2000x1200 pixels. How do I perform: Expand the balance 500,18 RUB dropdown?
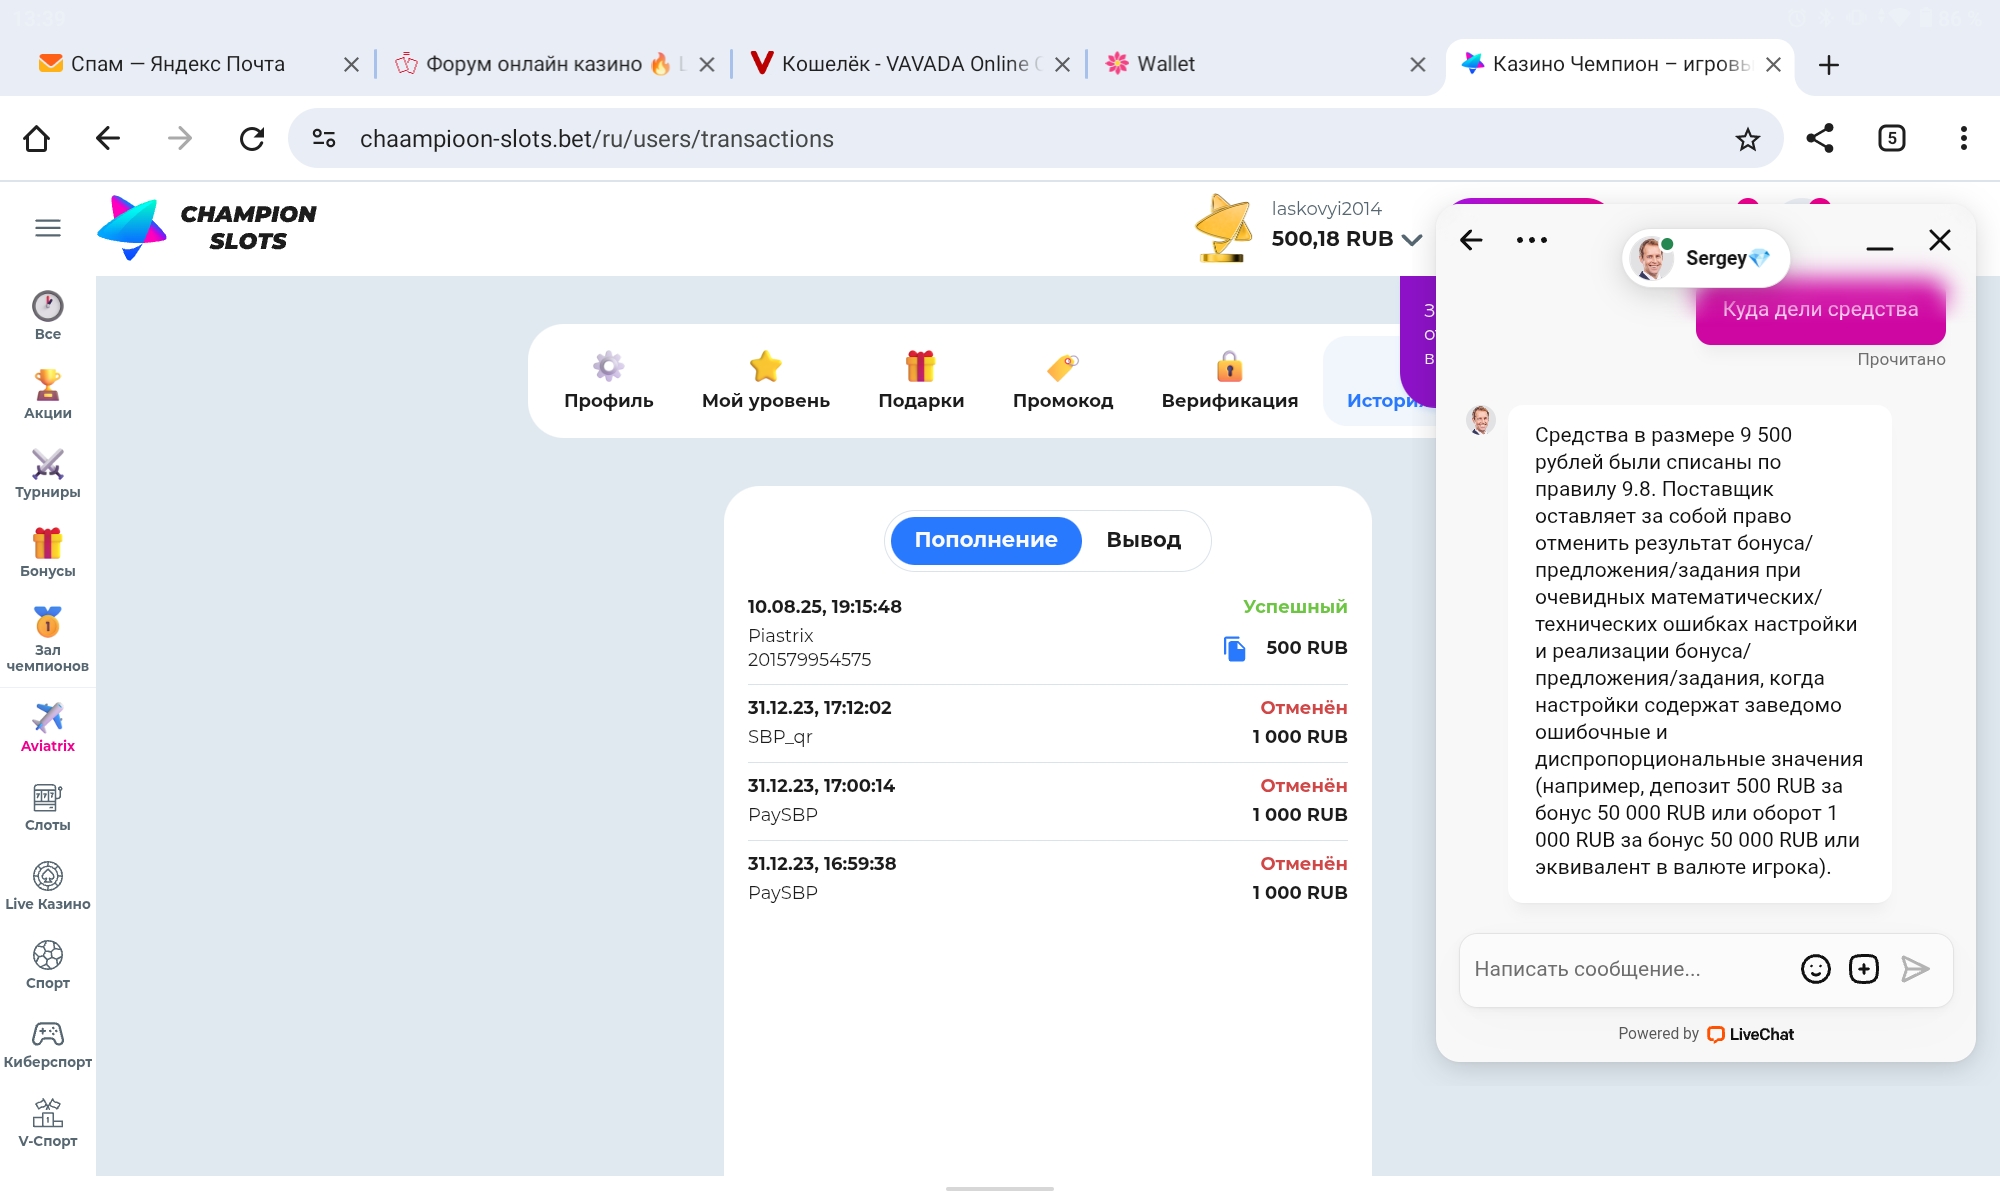click(1412, 239)
